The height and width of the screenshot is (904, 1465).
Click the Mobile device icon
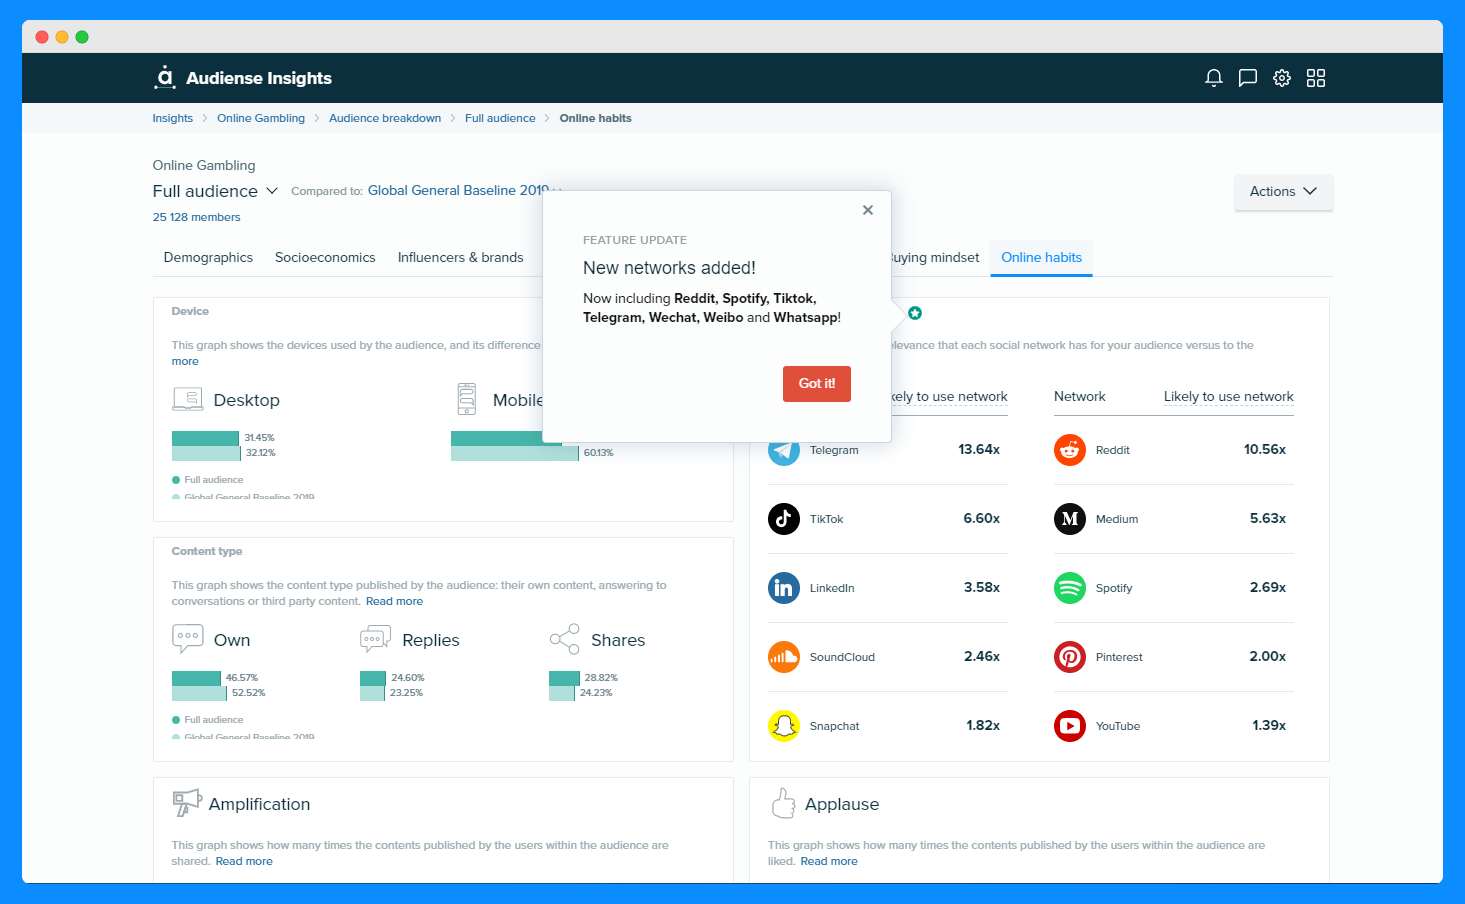point(467,399)
